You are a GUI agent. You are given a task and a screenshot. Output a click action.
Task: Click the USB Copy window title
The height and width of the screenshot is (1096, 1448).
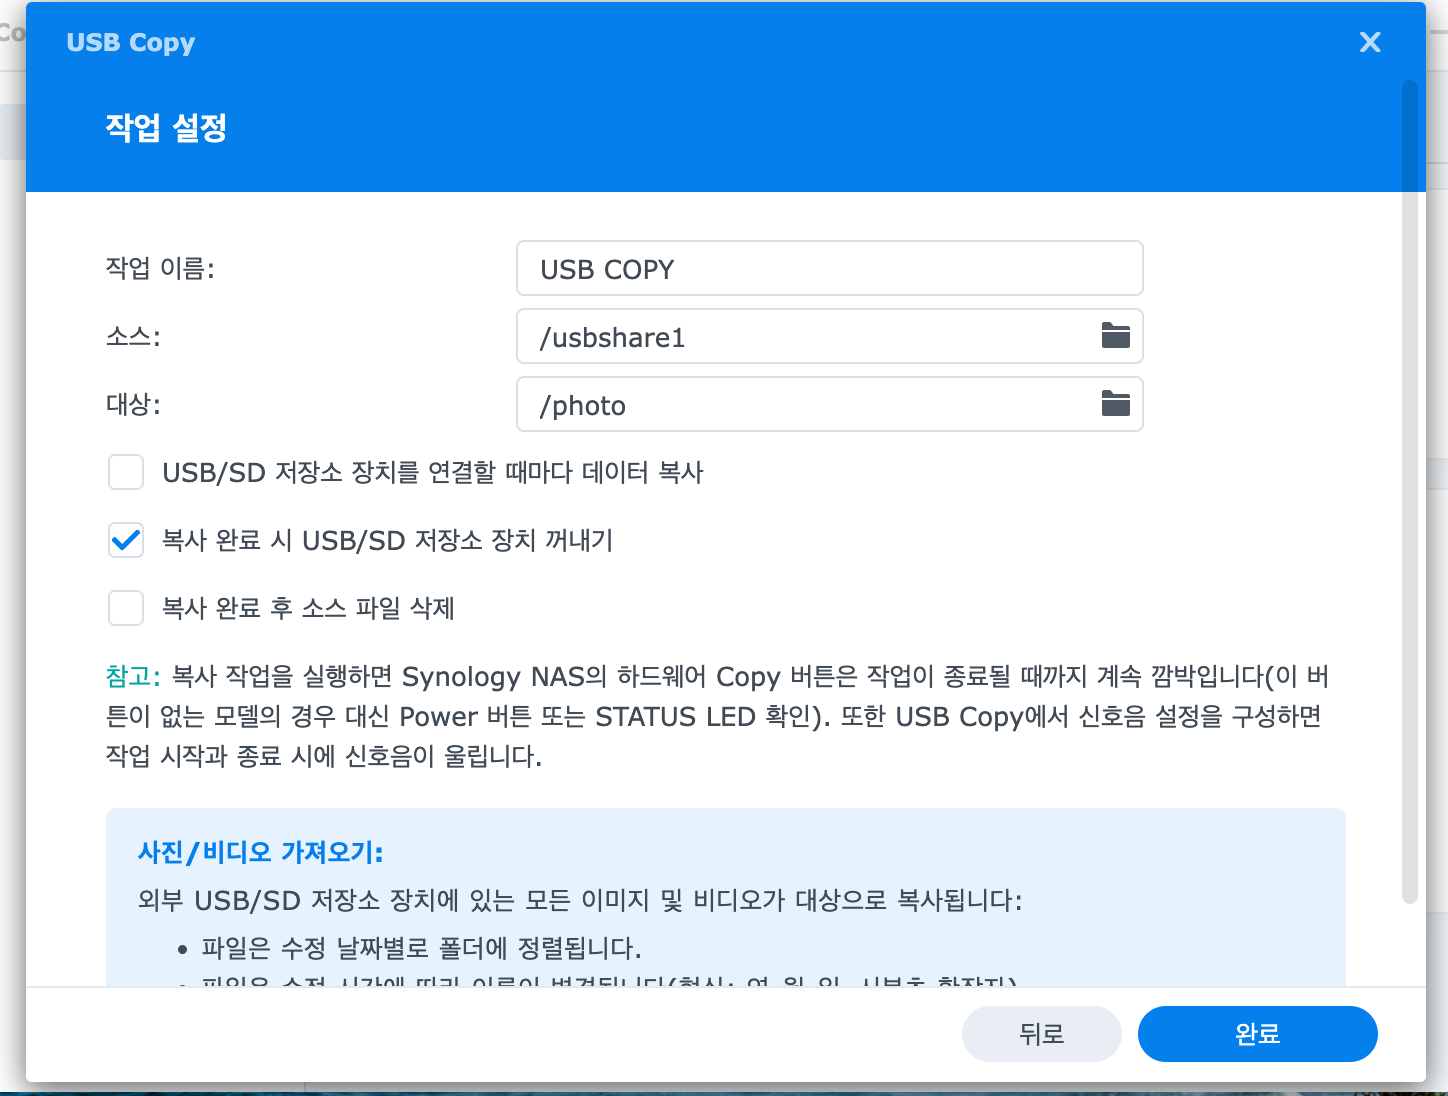coord(130,42)
